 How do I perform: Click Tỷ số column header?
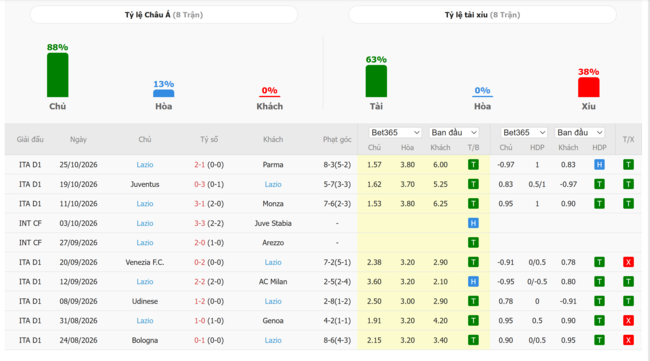209,139
